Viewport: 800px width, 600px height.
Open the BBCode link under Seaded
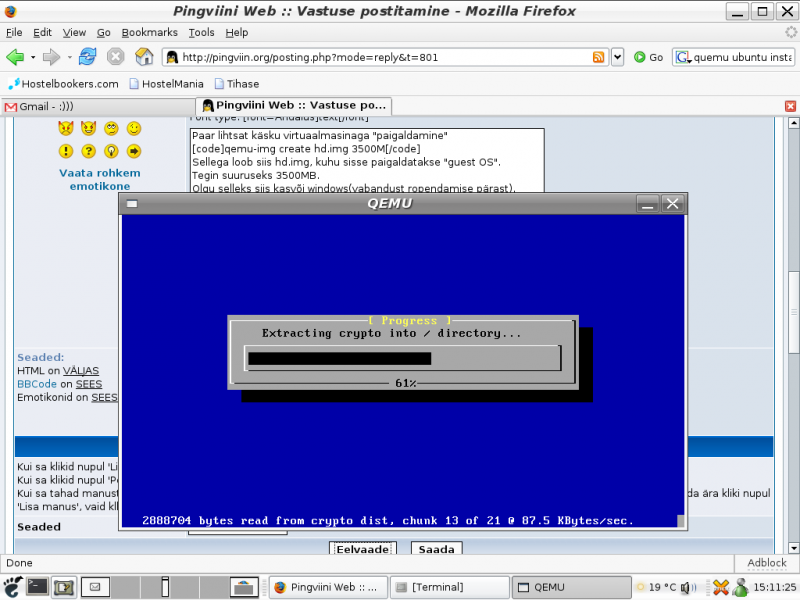37,384
